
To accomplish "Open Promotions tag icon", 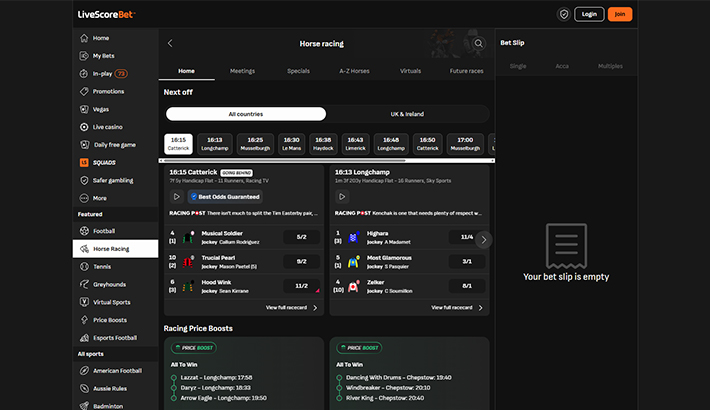I will (x=84, y=91).
